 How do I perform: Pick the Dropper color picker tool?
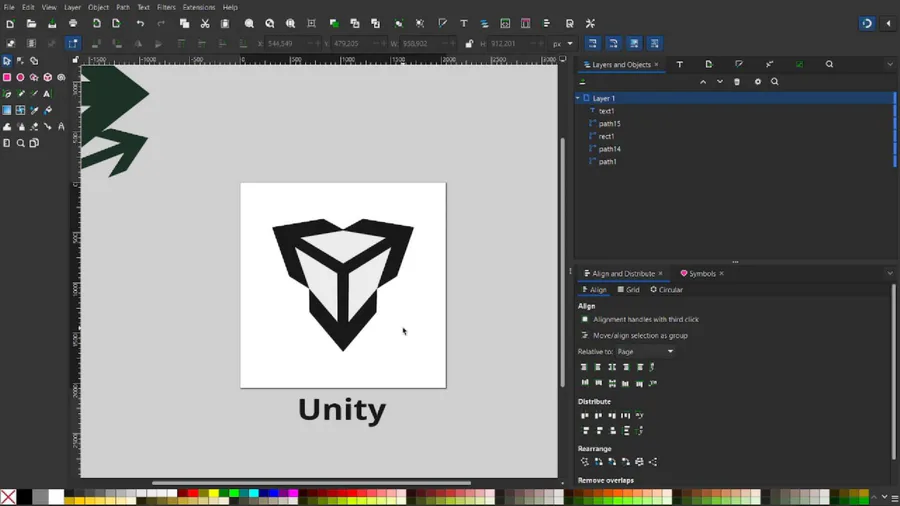(x=34, y=110)
